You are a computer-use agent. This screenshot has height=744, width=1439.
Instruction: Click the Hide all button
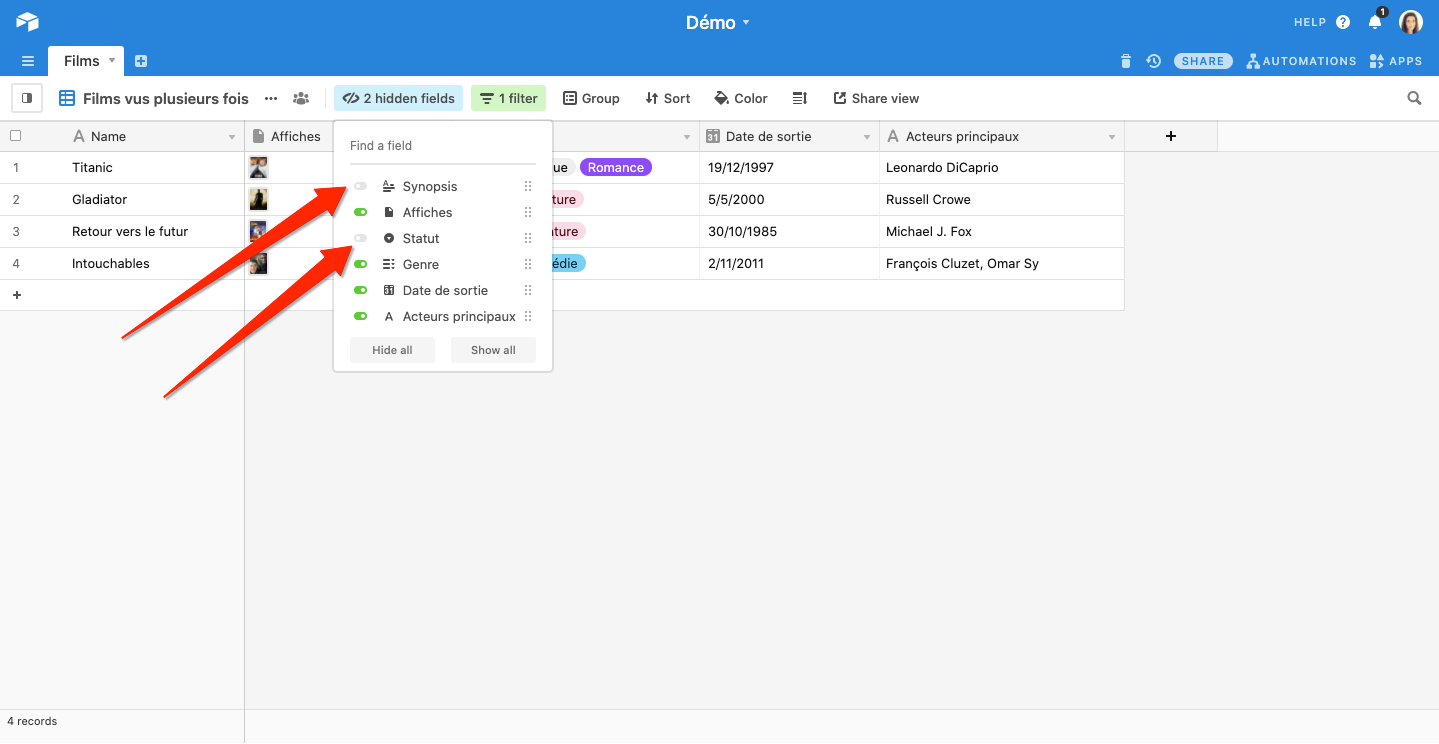[392, 350]
